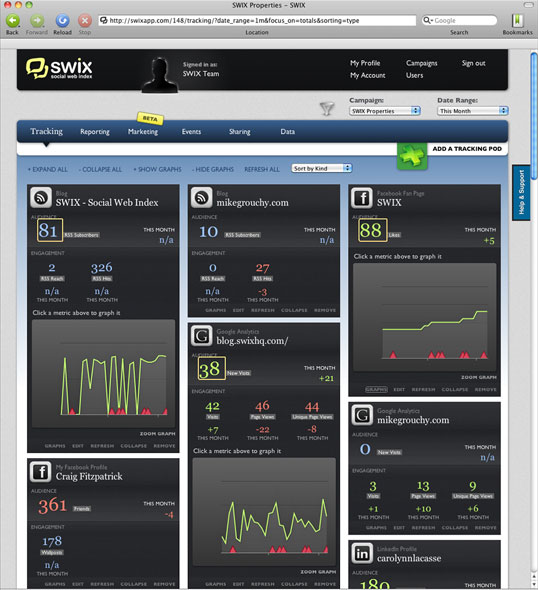The width and height of the screenshot is (538, 590).
Task: Click the user profile silhouette avatar
Action: pyautogui.click(x=160, y=75)
